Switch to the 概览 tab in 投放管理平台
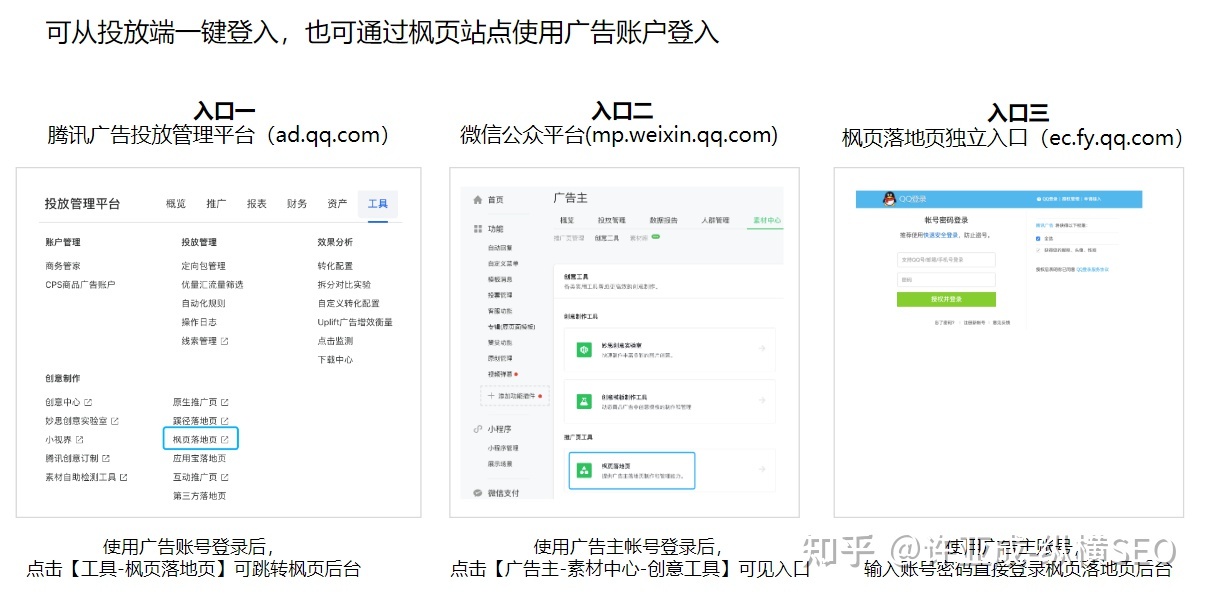Screen dimensions: 1207x601 (x=176, y=204)
